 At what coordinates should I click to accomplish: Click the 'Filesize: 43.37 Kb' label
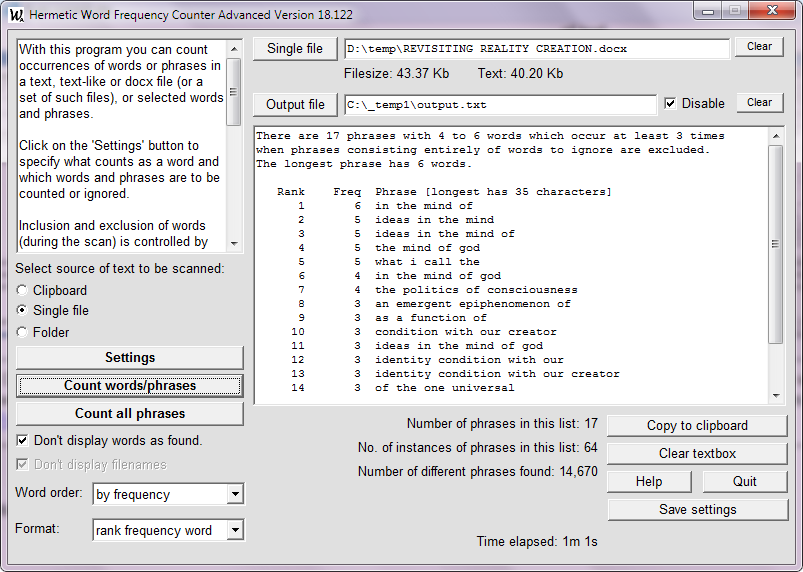pyautogui.click(x=396, y=74)
